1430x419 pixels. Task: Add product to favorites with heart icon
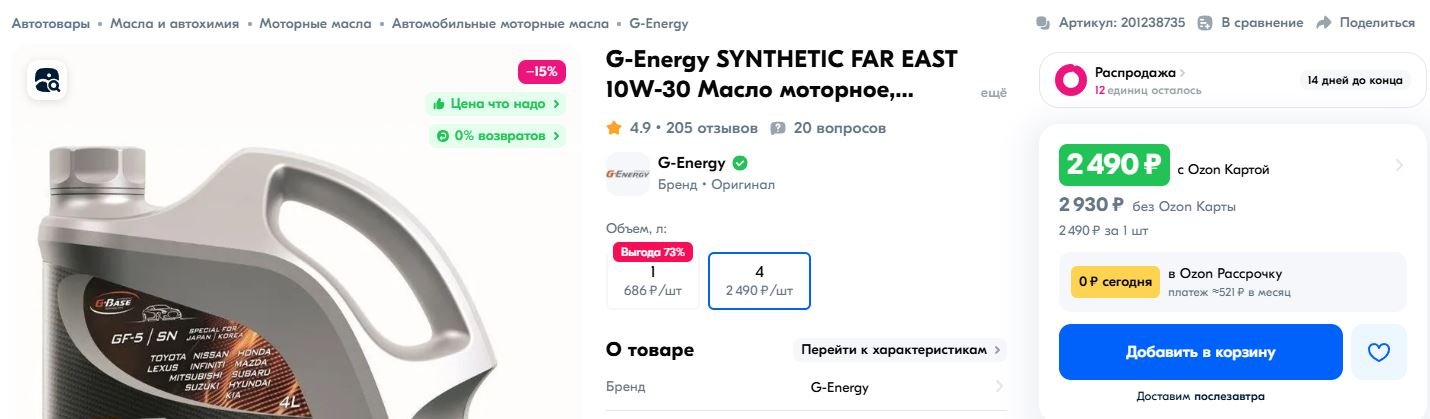[1379, 352]
